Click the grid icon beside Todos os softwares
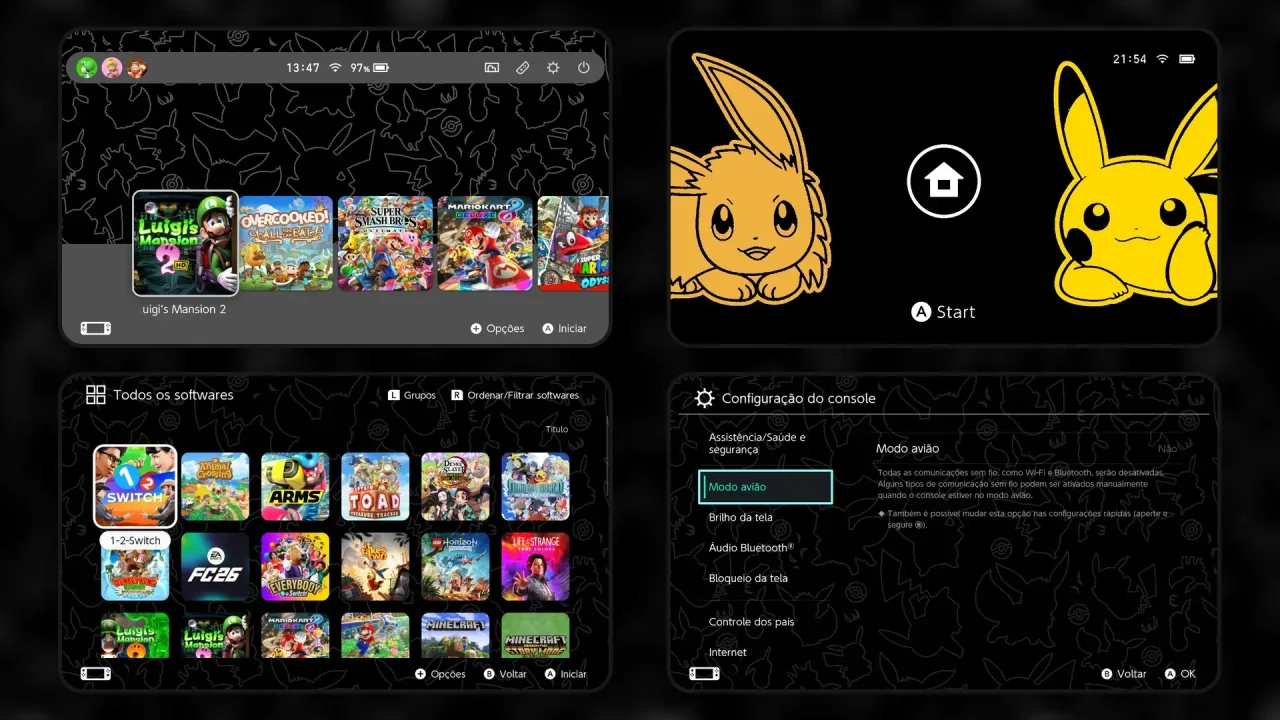The width and height of the screenshot is (1280, 720). click(x=96, y=395)
